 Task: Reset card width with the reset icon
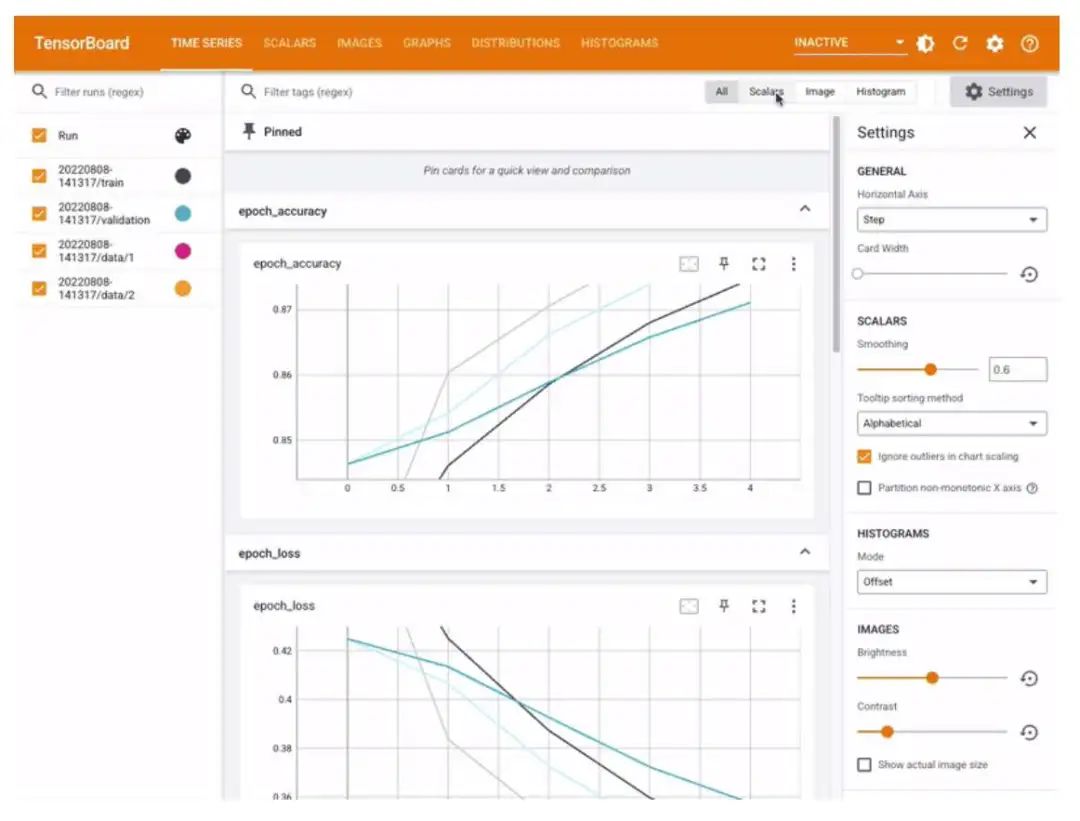coord(1029,274)
